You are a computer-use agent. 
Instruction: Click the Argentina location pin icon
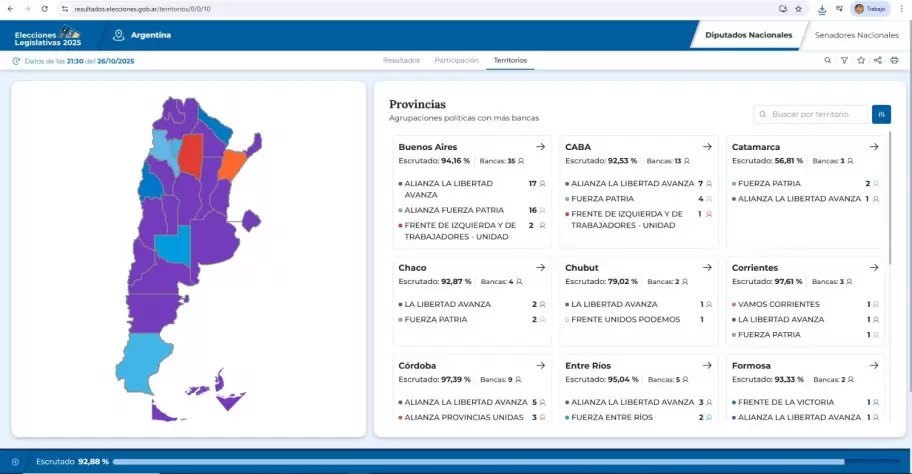pos(119,35)
